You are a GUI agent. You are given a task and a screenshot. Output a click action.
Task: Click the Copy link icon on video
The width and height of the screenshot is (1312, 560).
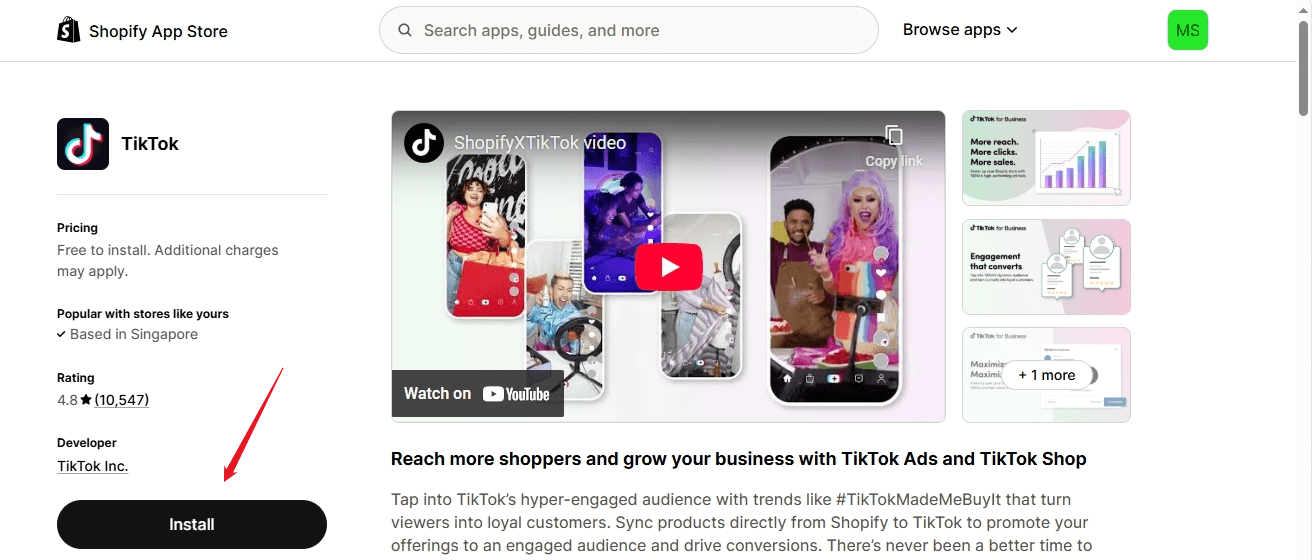coord(894,136)
